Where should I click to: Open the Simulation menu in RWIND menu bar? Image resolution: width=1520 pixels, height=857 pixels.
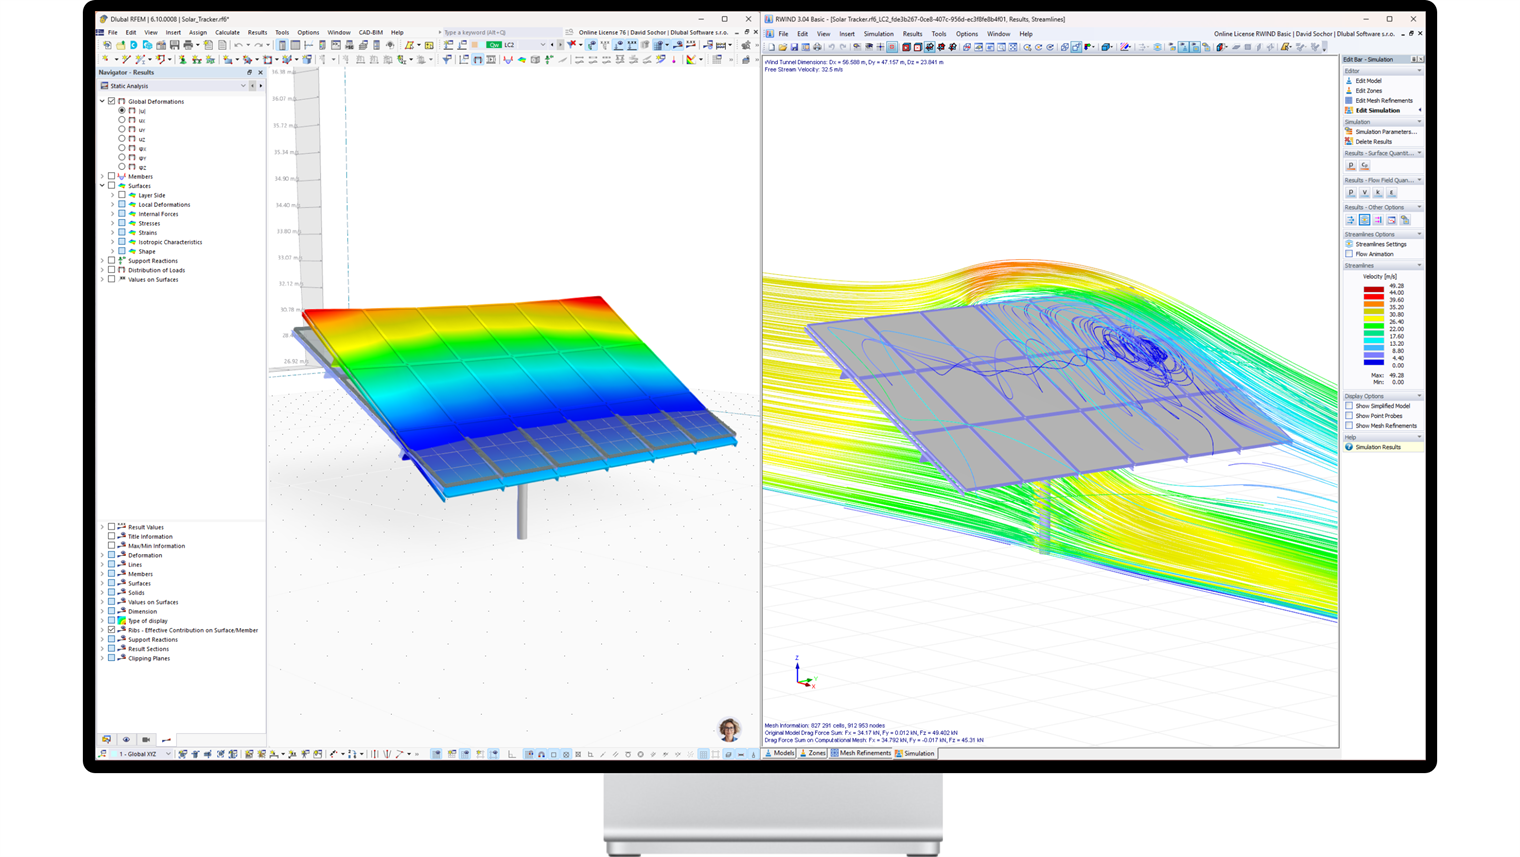pyautogui.click(x=880, y=33)
